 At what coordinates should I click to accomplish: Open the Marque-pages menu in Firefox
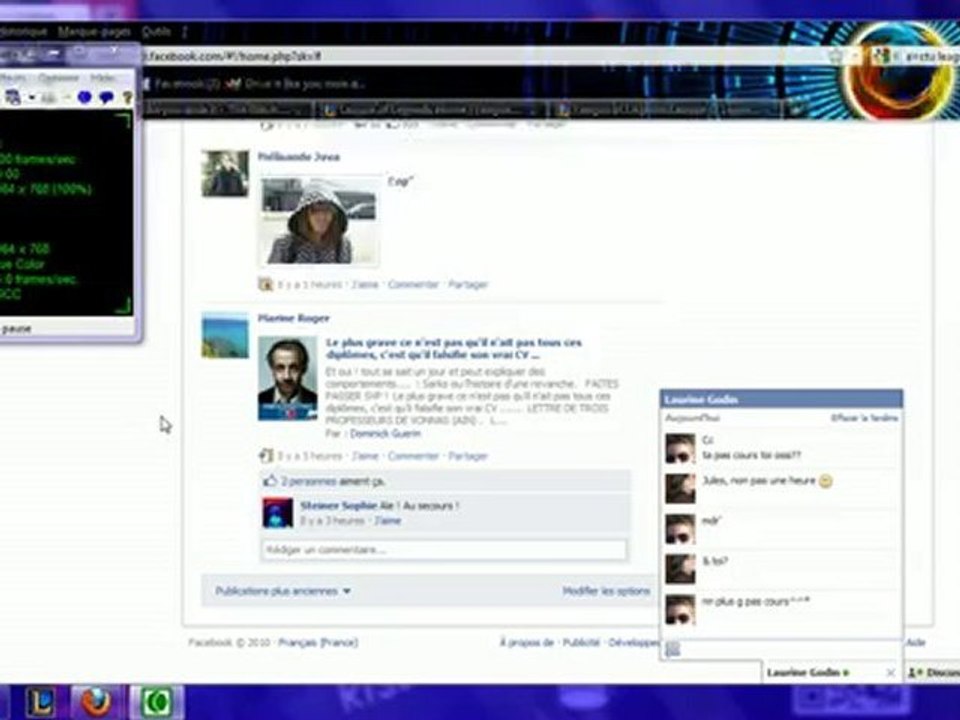pos(94,31)
